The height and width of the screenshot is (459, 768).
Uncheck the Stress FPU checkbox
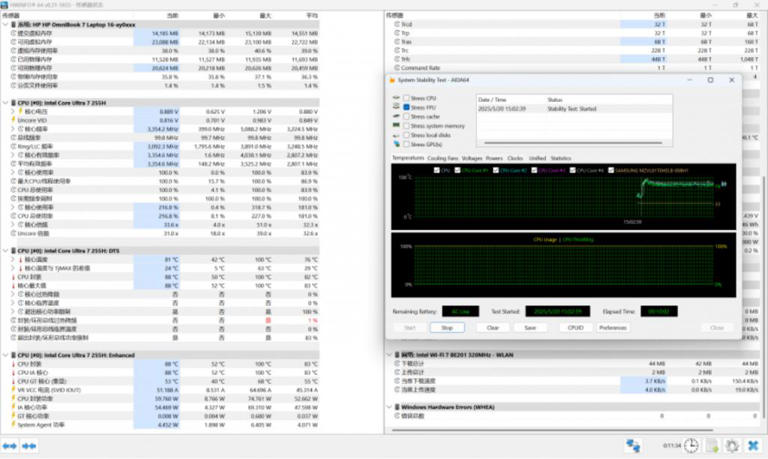click(x=406, y=107)
